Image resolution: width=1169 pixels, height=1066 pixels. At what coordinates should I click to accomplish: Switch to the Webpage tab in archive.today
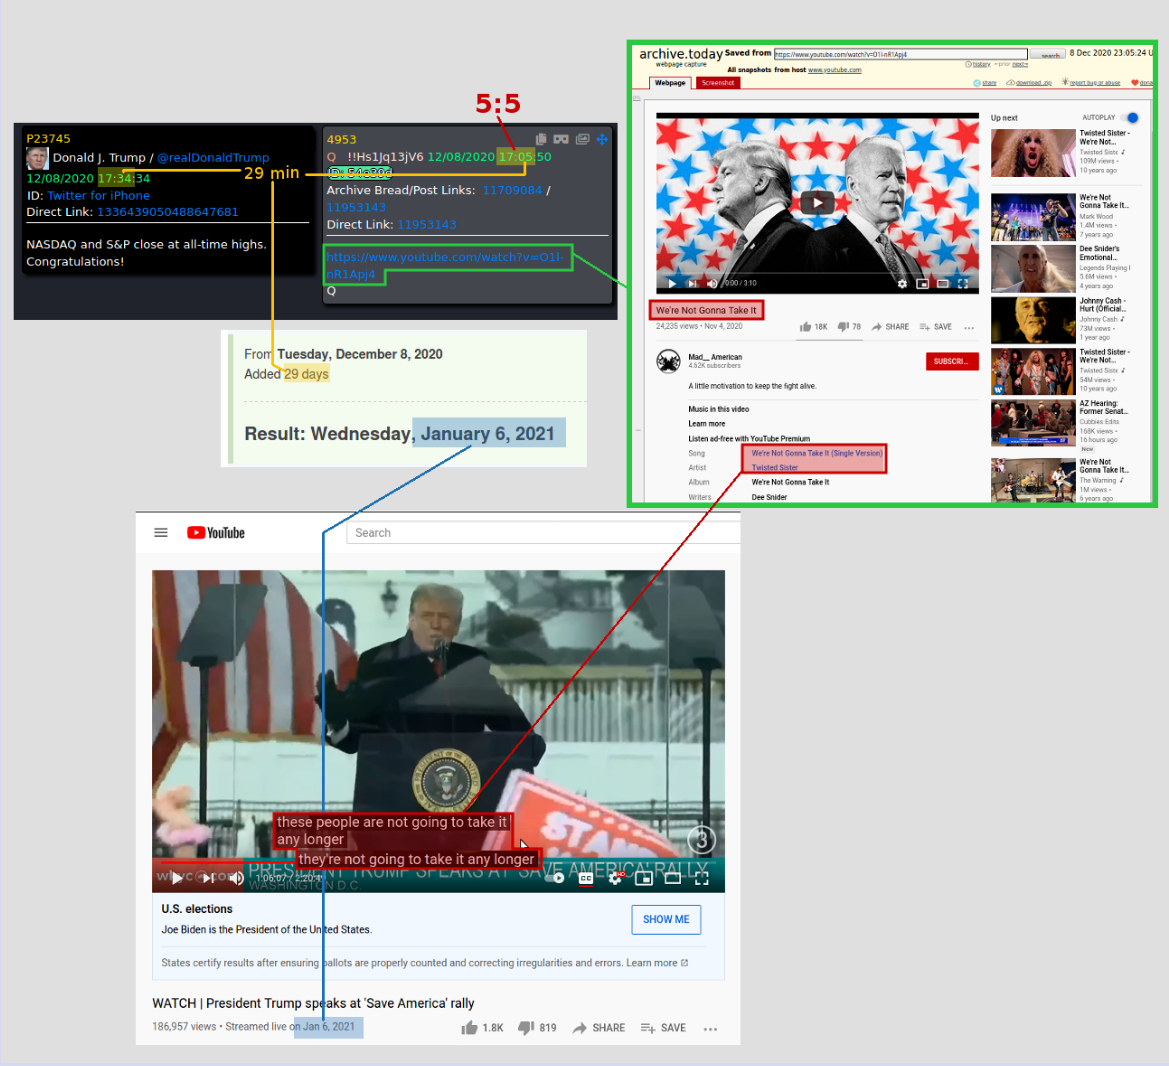[x=669, y=83]
